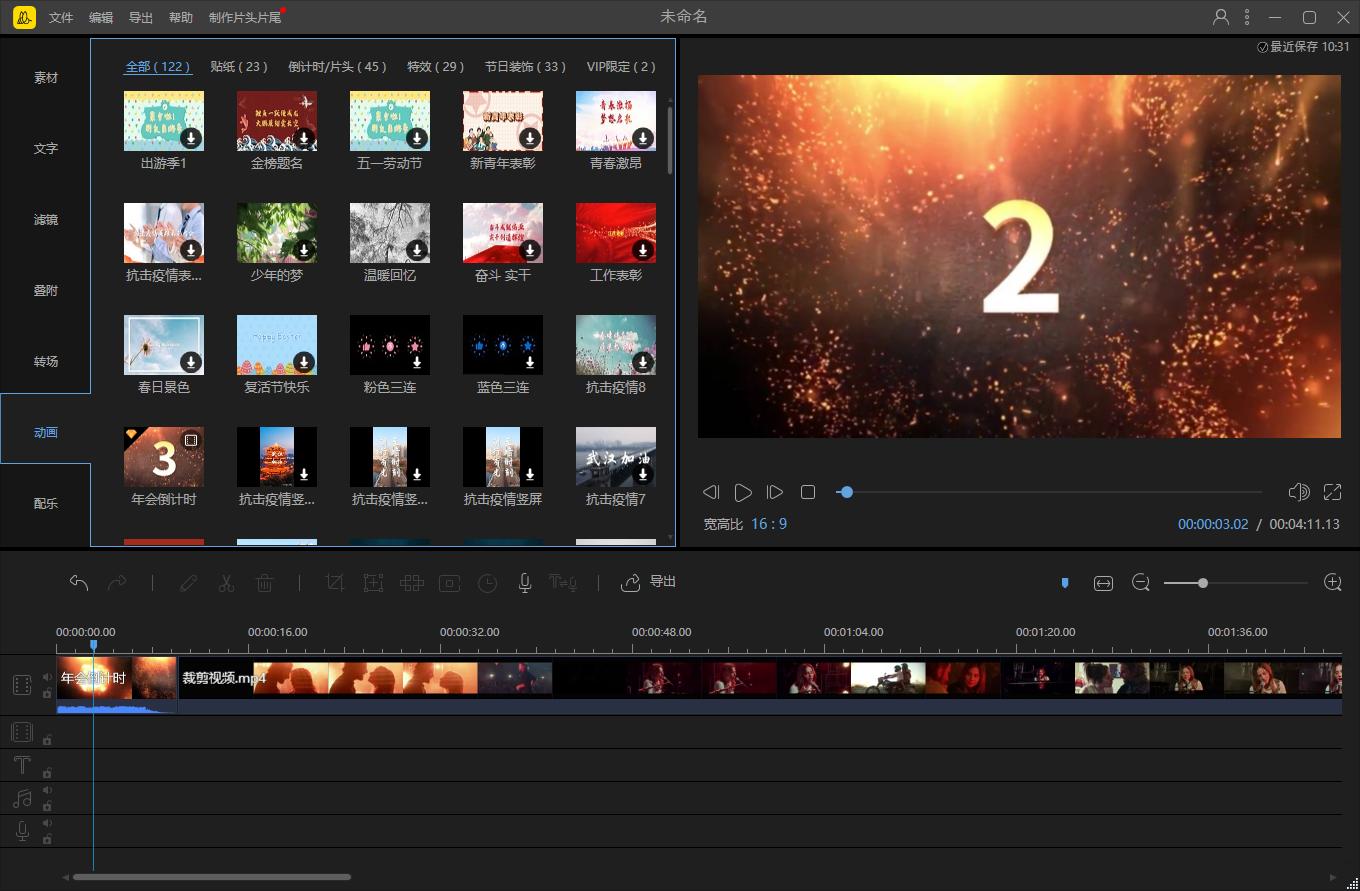This screenshot has width=1360, height=891.
Task: Open fullscreen preview with the expand icon
Action: click(1332, 492)
